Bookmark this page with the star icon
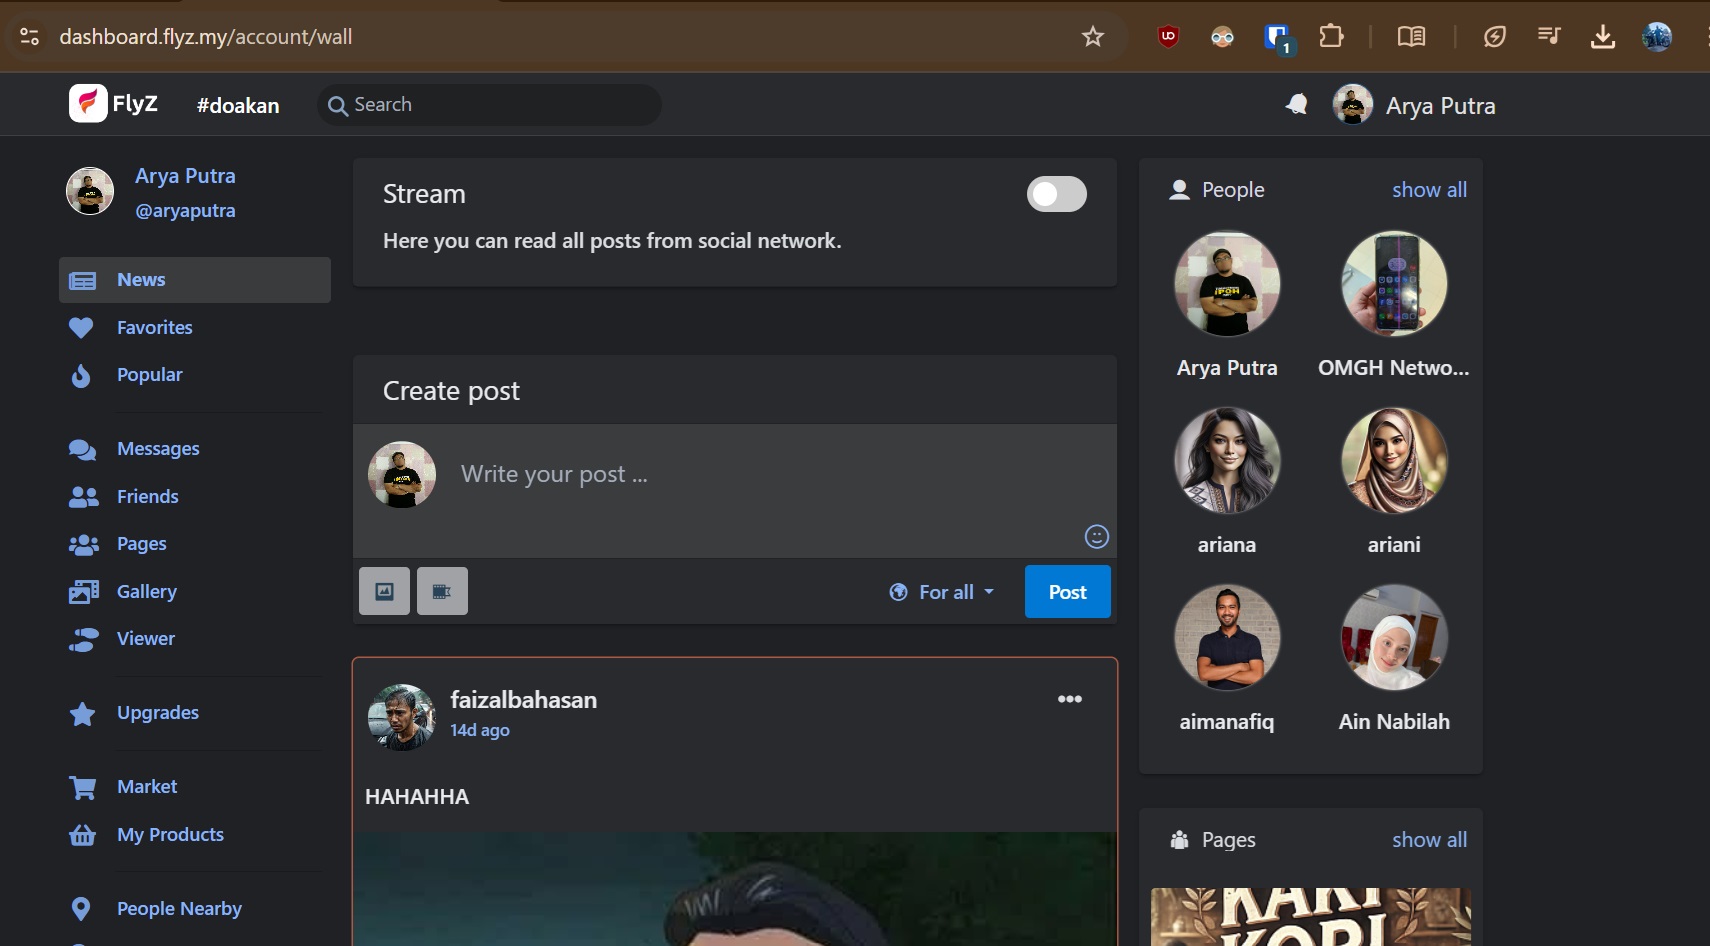1710x946 pixels. [1093, 37]
